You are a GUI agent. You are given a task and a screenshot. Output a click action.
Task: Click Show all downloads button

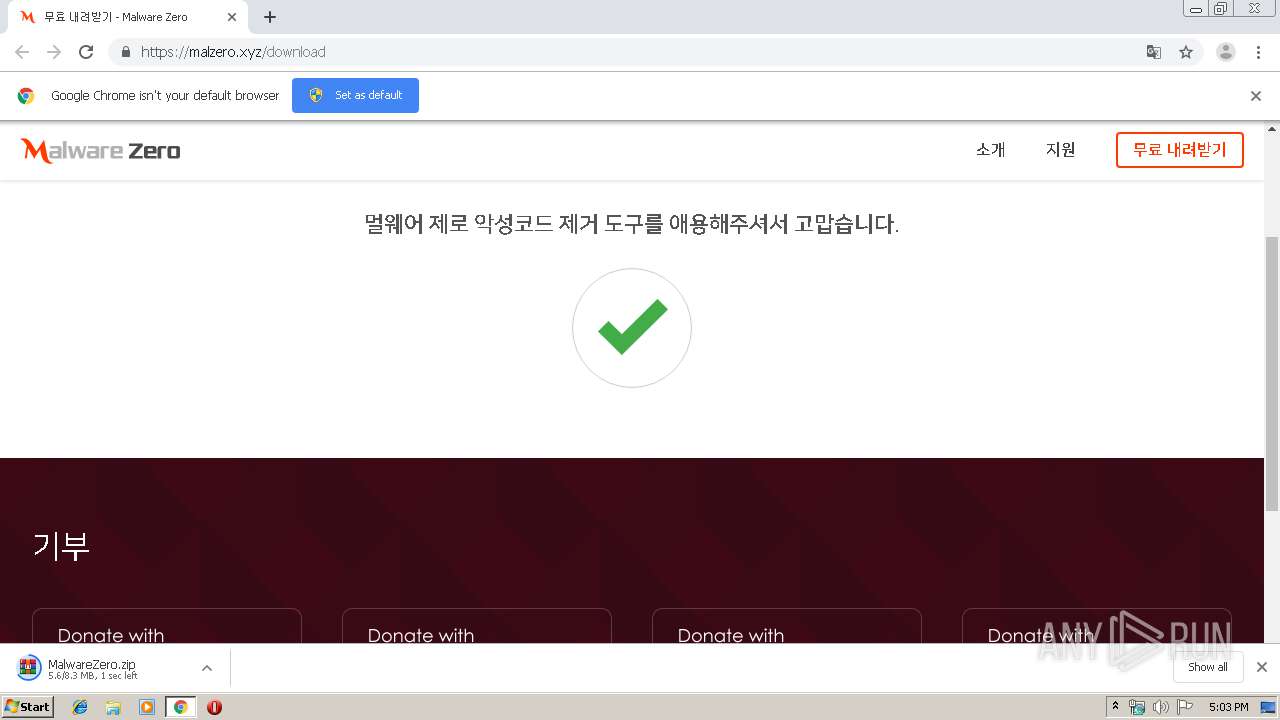pyautogui.click(x=1208, y=667)
